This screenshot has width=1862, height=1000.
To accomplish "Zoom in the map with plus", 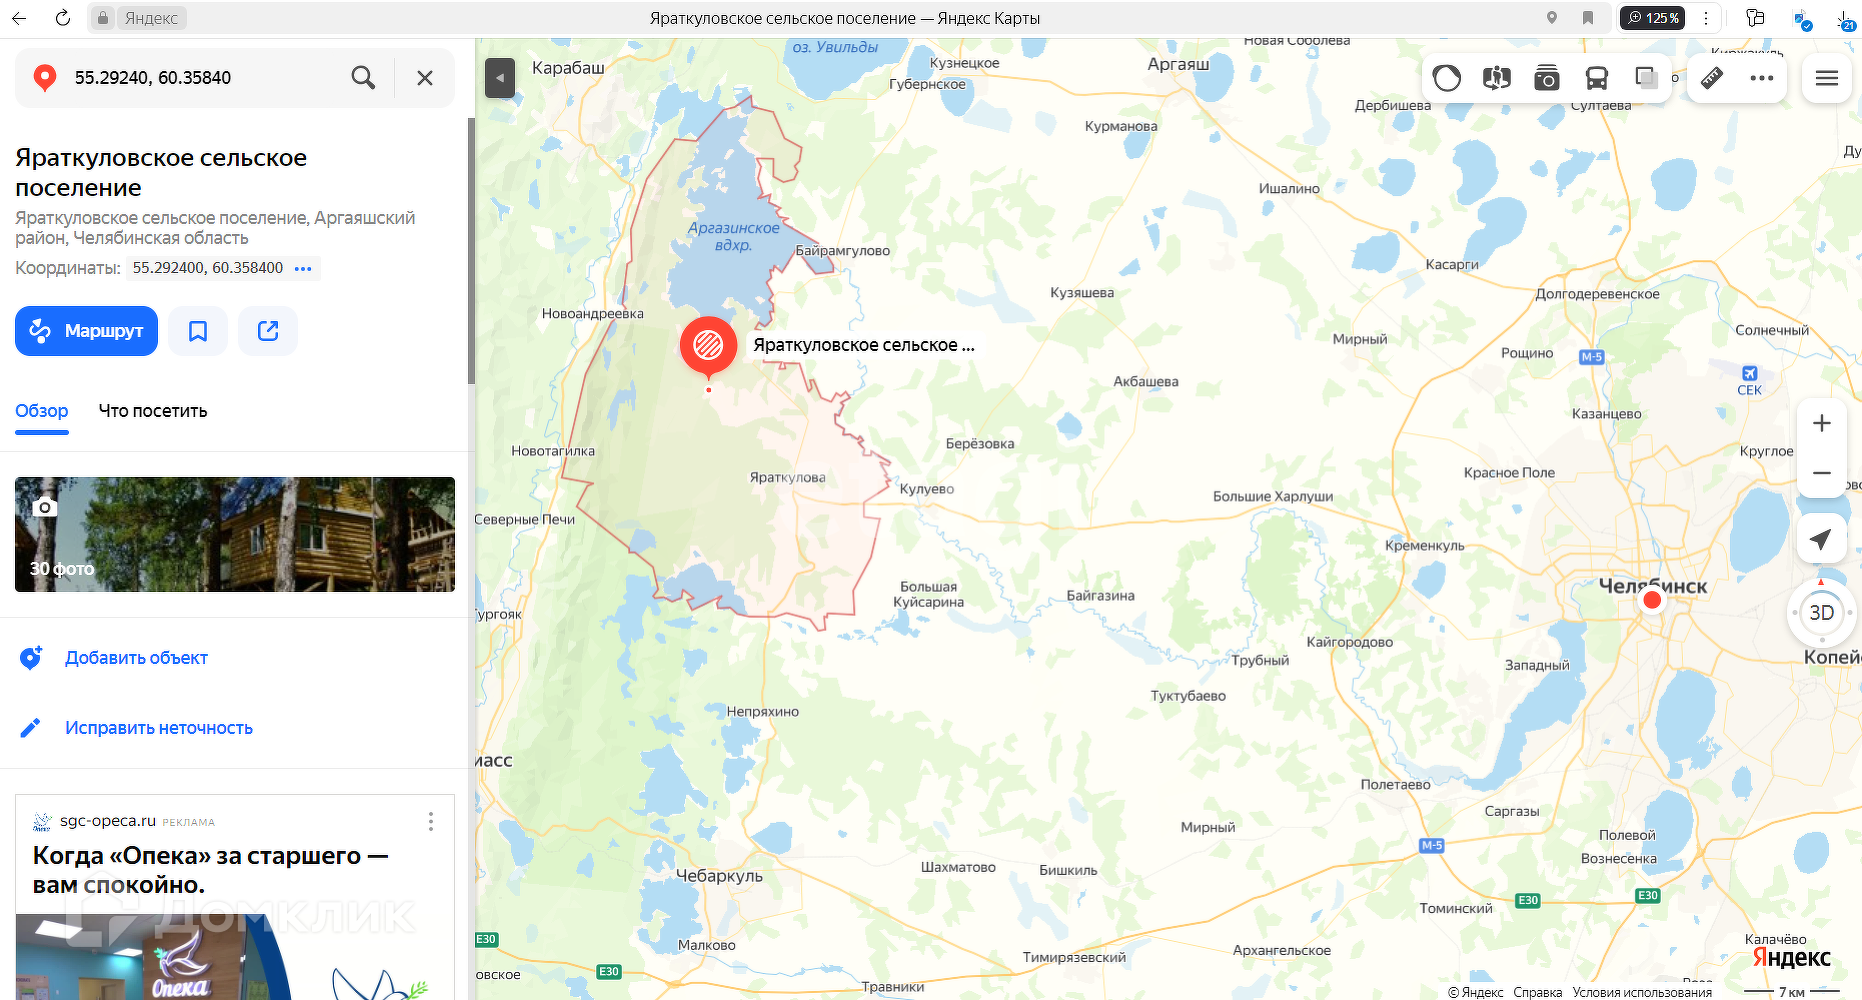I will coord(1822,423).
